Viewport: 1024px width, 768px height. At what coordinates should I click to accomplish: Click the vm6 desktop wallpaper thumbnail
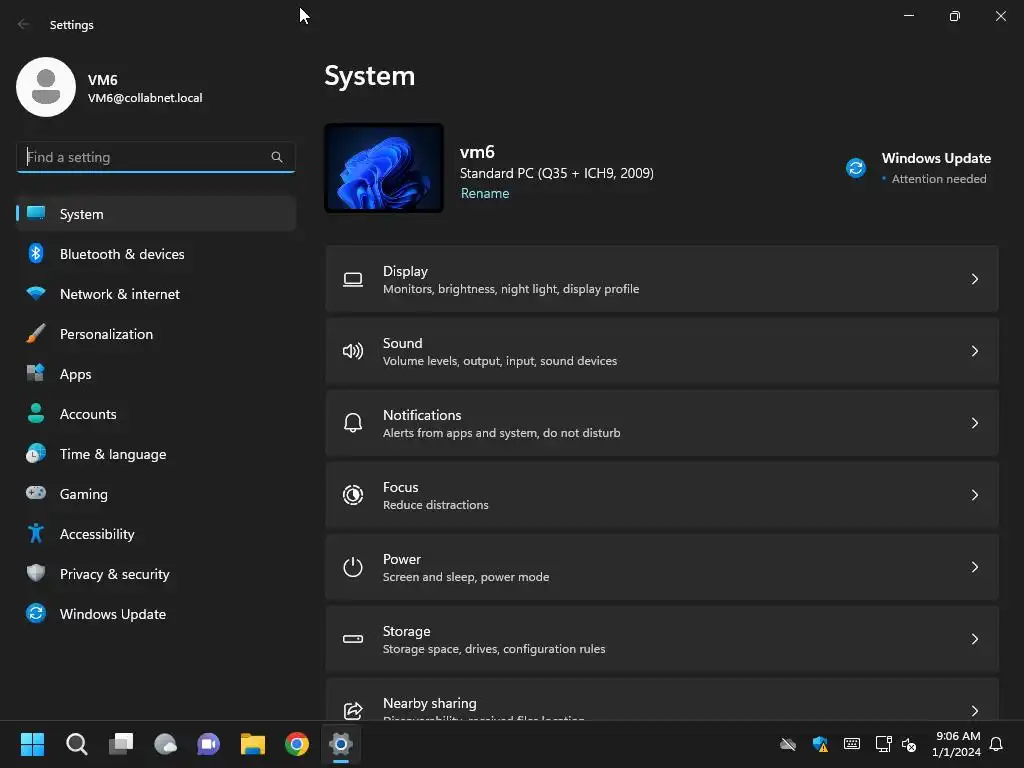click(384, 168)
